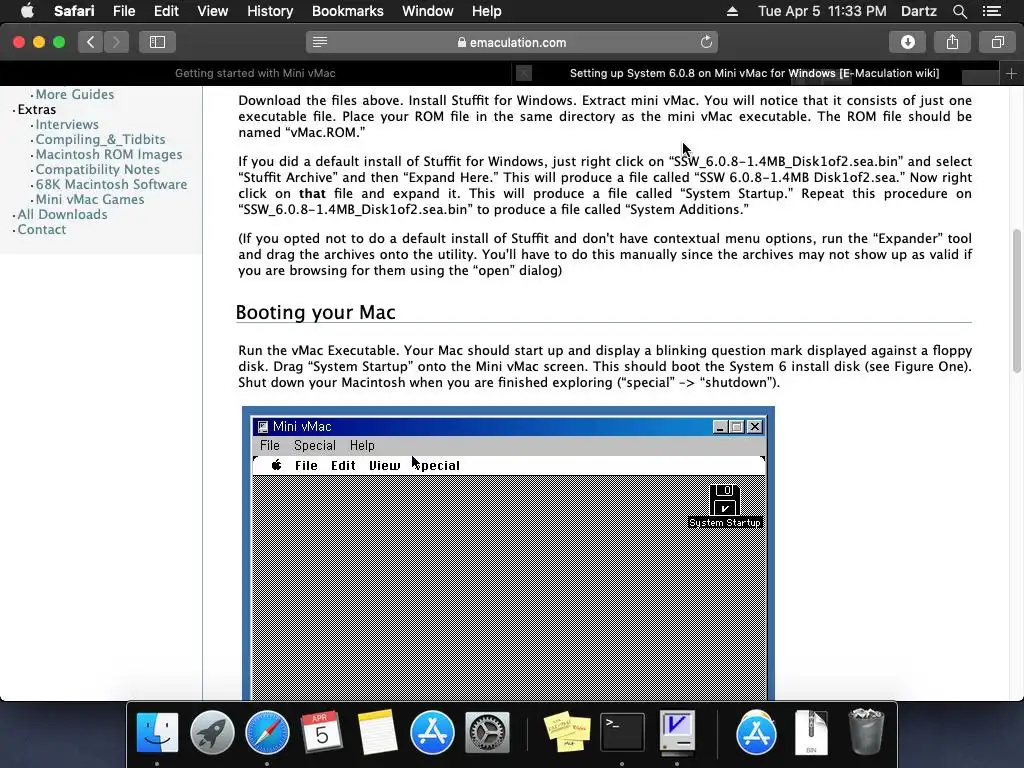The width and height of the screenshot is (1024, 768).
Task: Open the Interviews link
Action: [x=67, y=124]
